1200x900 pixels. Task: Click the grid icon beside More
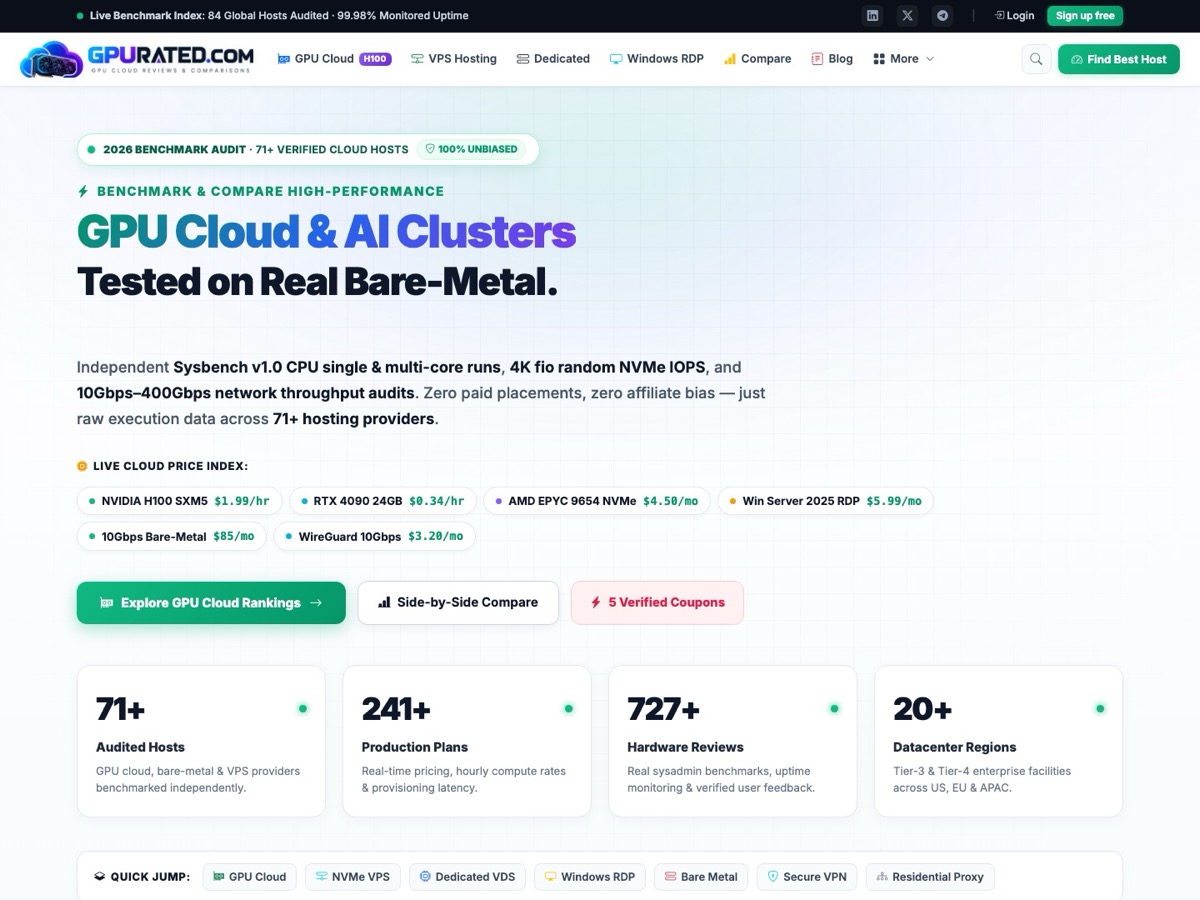879,59
